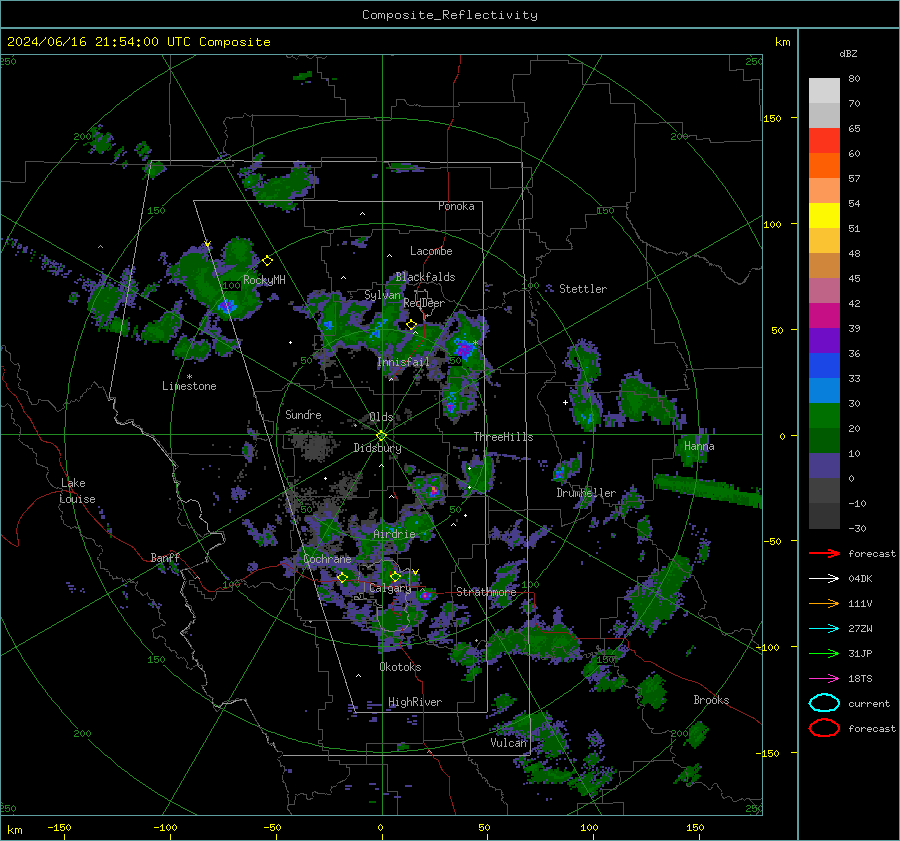The width and height of the screenshot is (900, 841).
Task: Click the 30 dBZ light blue swatch
Action: click(824, 390)
